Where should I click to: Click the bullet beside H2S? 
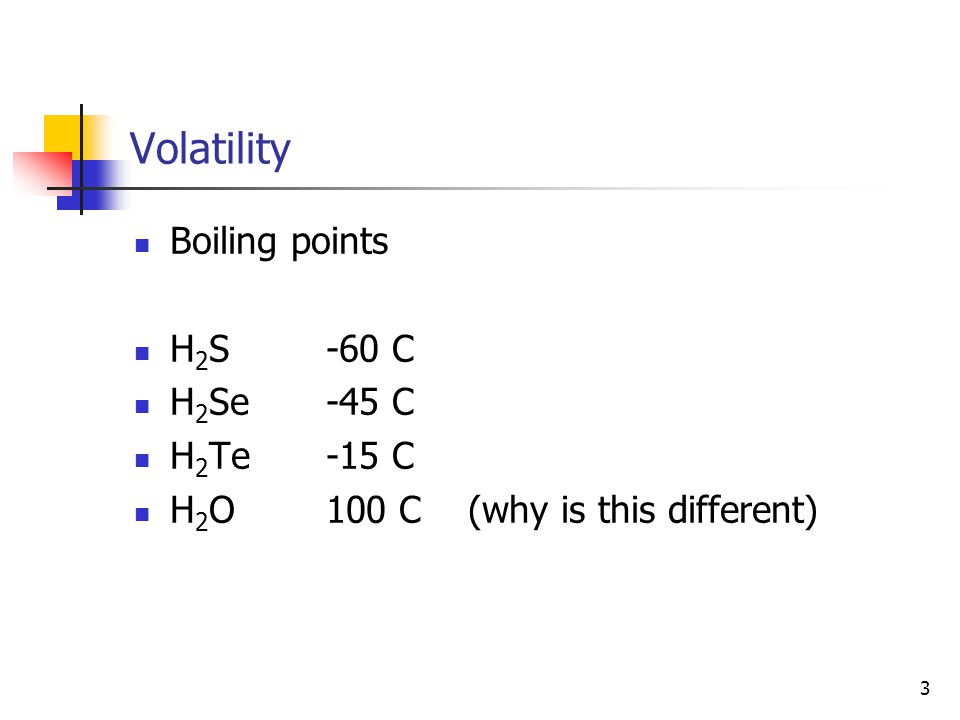point(142,353)
